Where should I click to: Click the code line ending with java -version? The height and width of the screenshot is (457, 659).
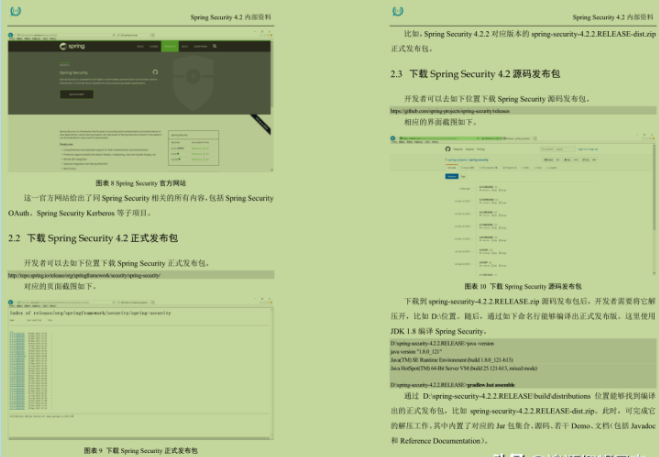(442, 343)
